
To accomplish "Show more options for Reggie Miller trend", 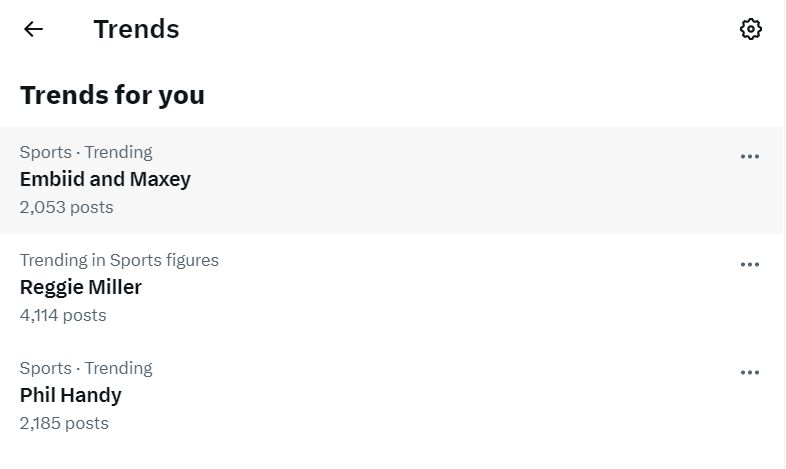I will (x=750, y=264).
